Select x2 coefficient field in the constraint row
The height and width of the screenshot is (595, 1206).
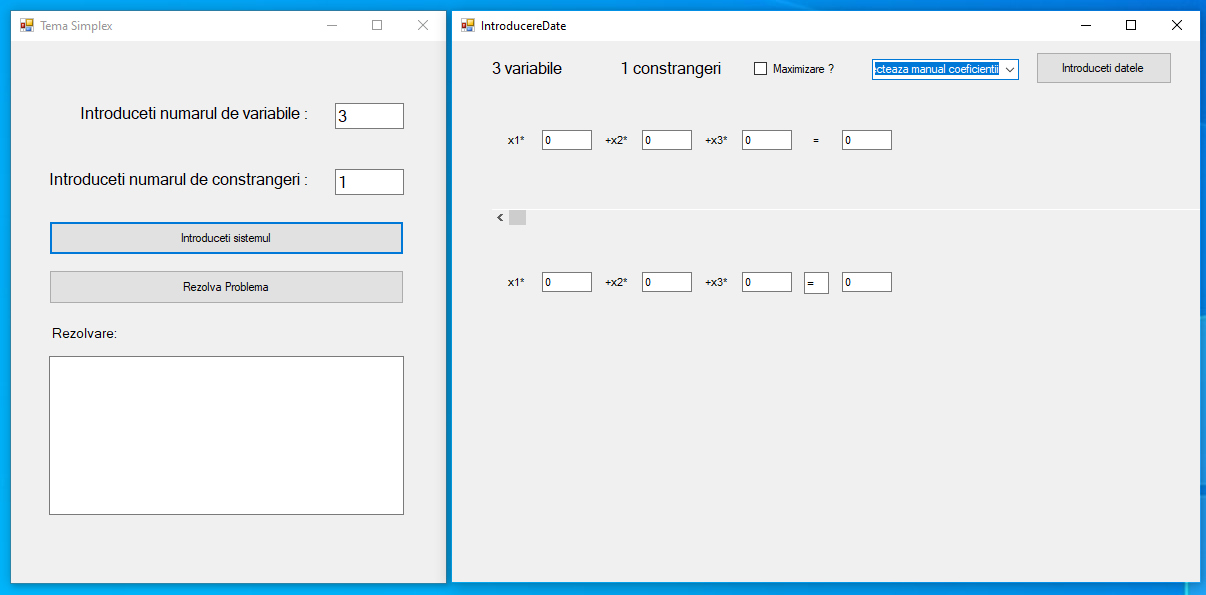(x=666, y=283)
